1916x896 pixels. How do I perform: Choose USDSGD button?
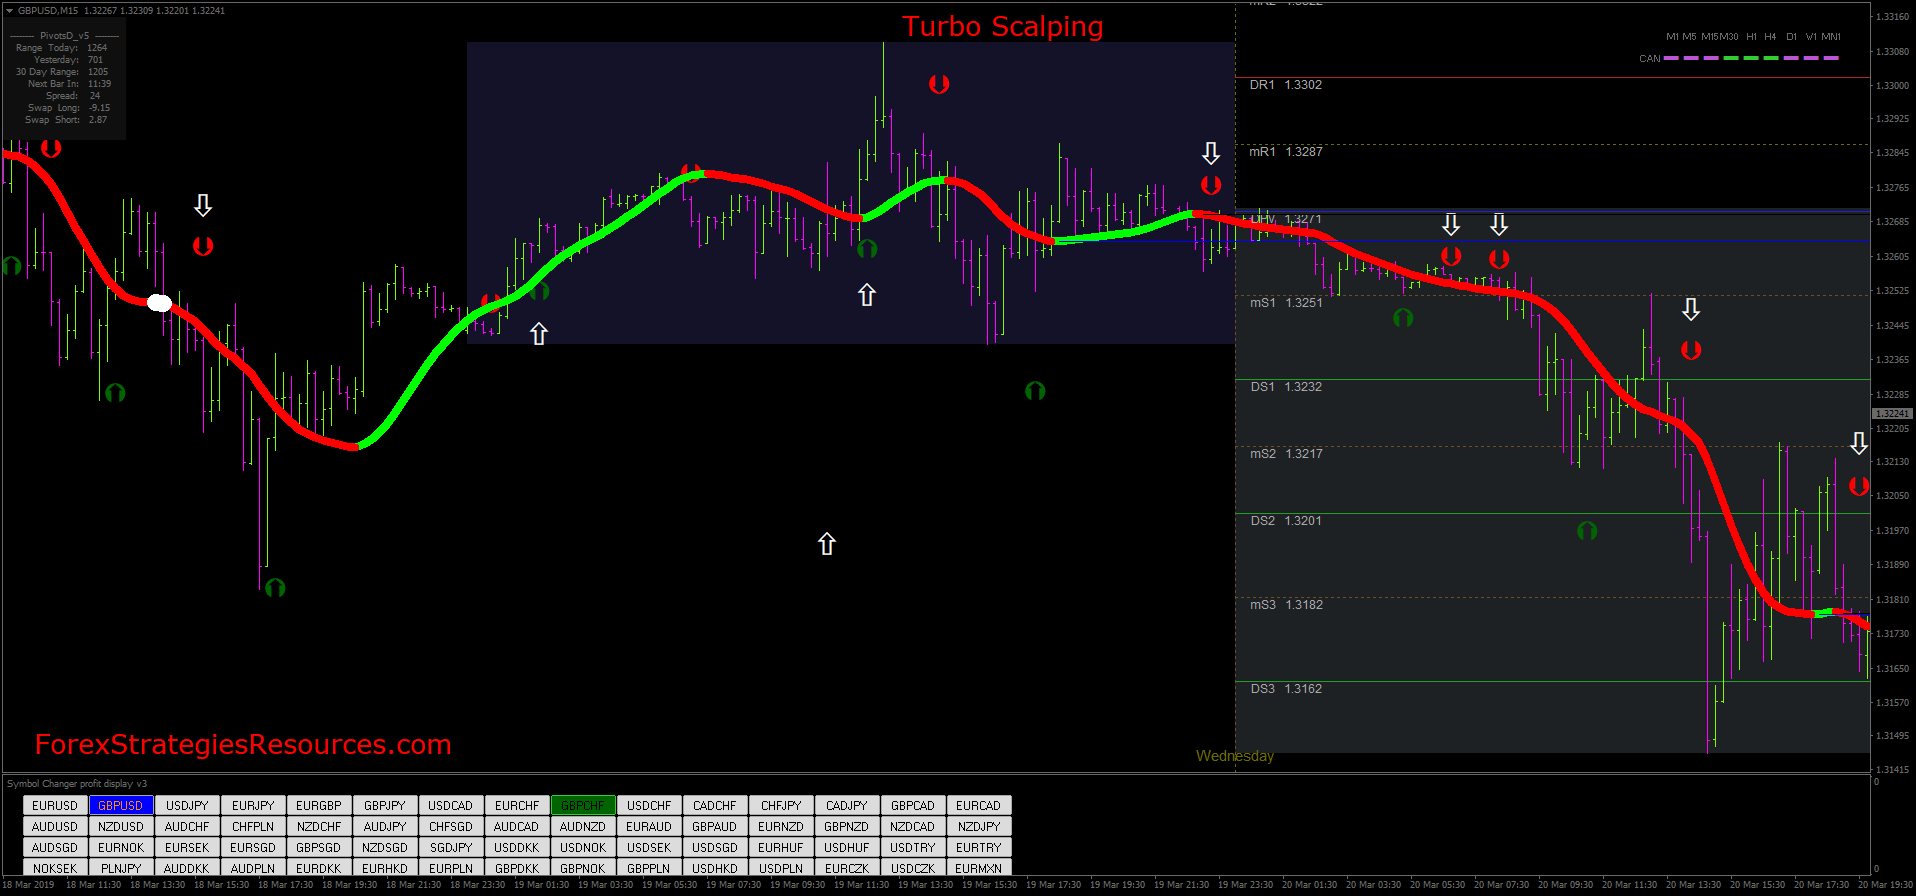(715, 848)
